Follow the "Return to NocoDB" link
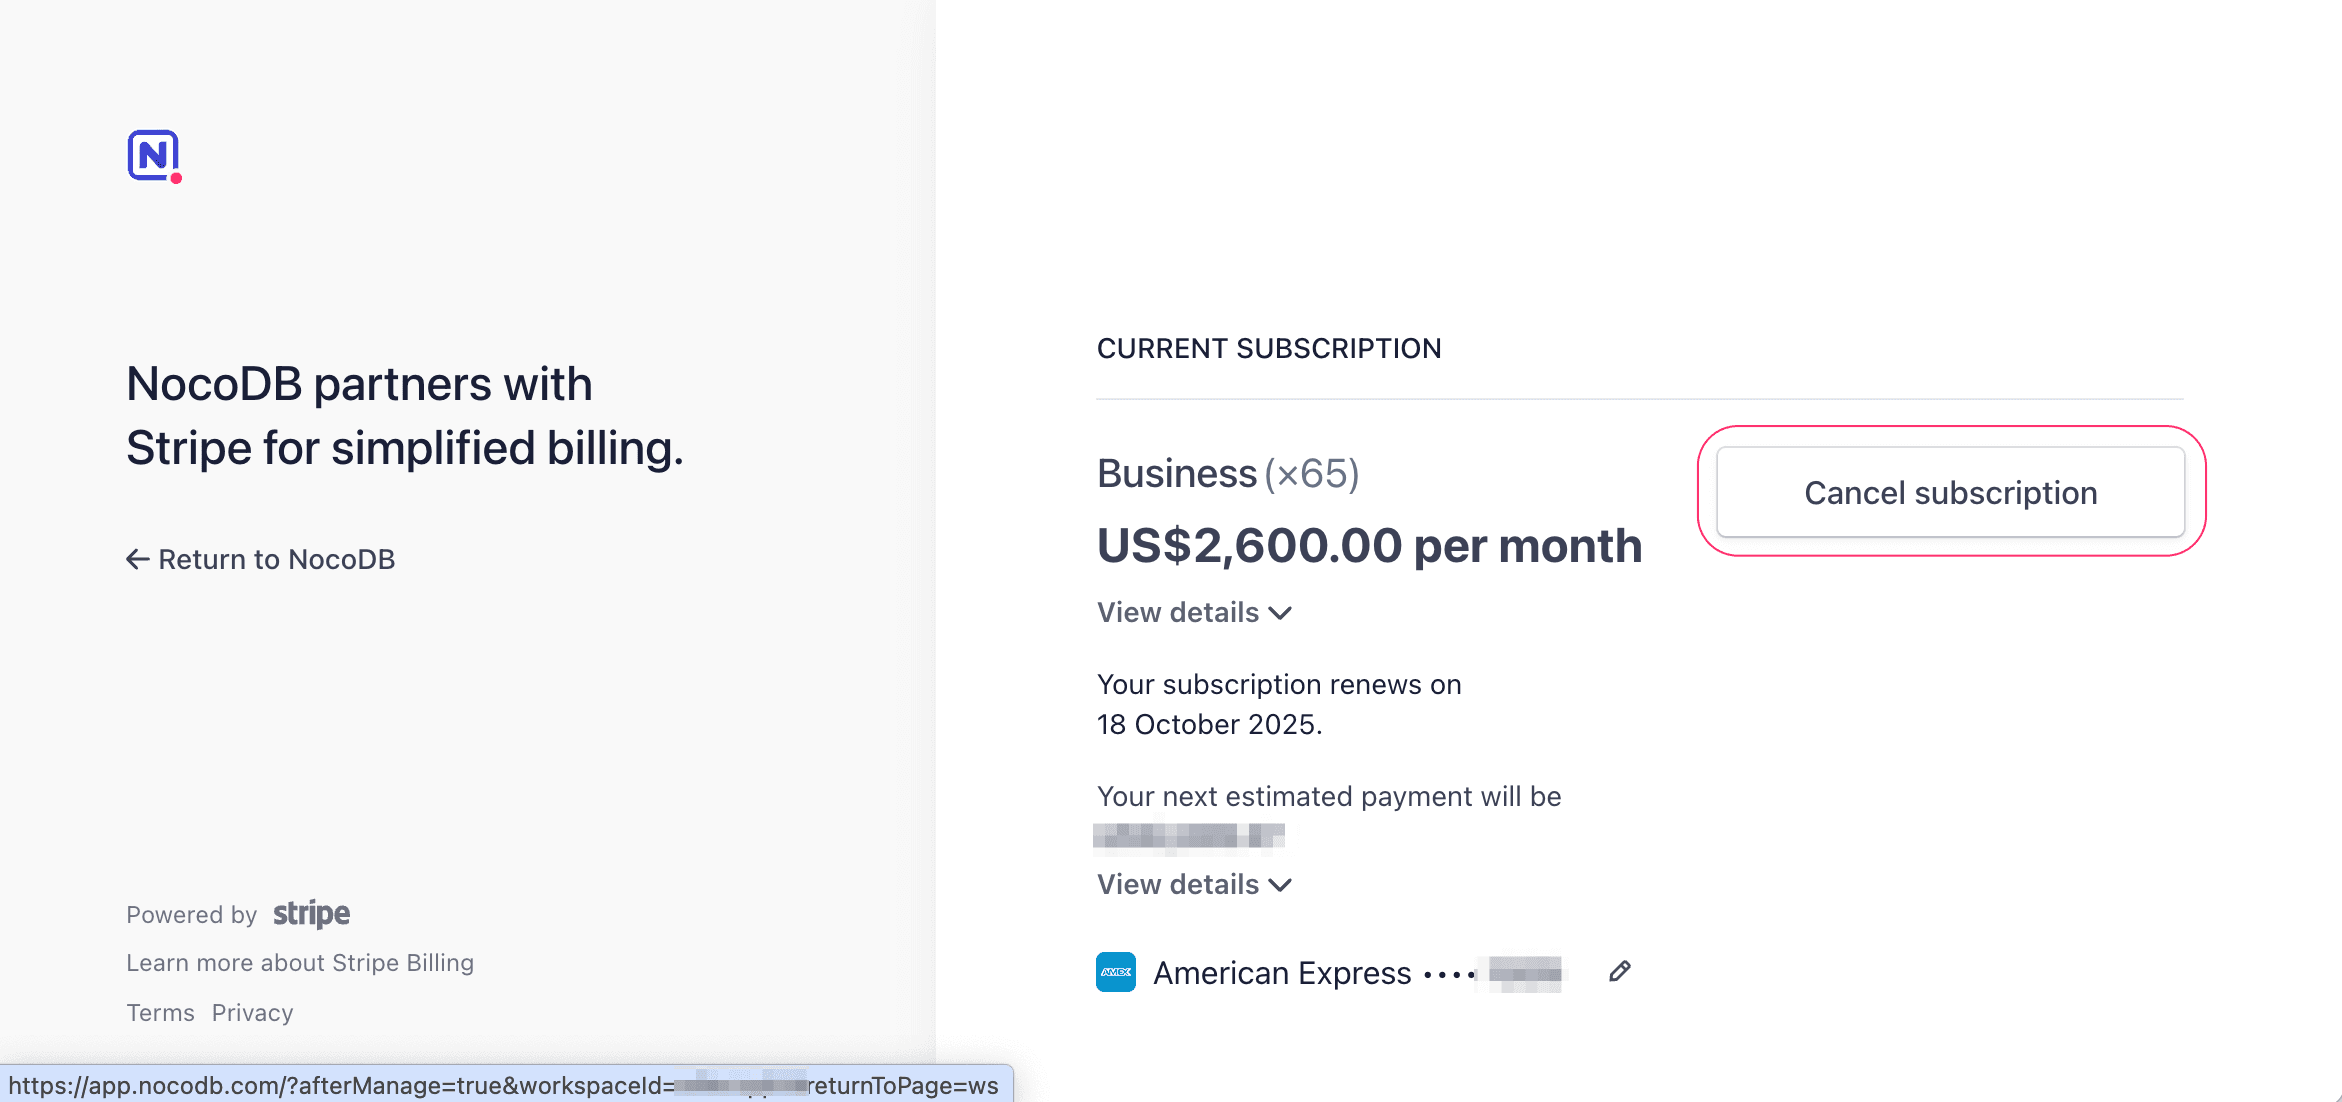The image size is (2342, 1102). pyautogui.click(x=277, y=559)
